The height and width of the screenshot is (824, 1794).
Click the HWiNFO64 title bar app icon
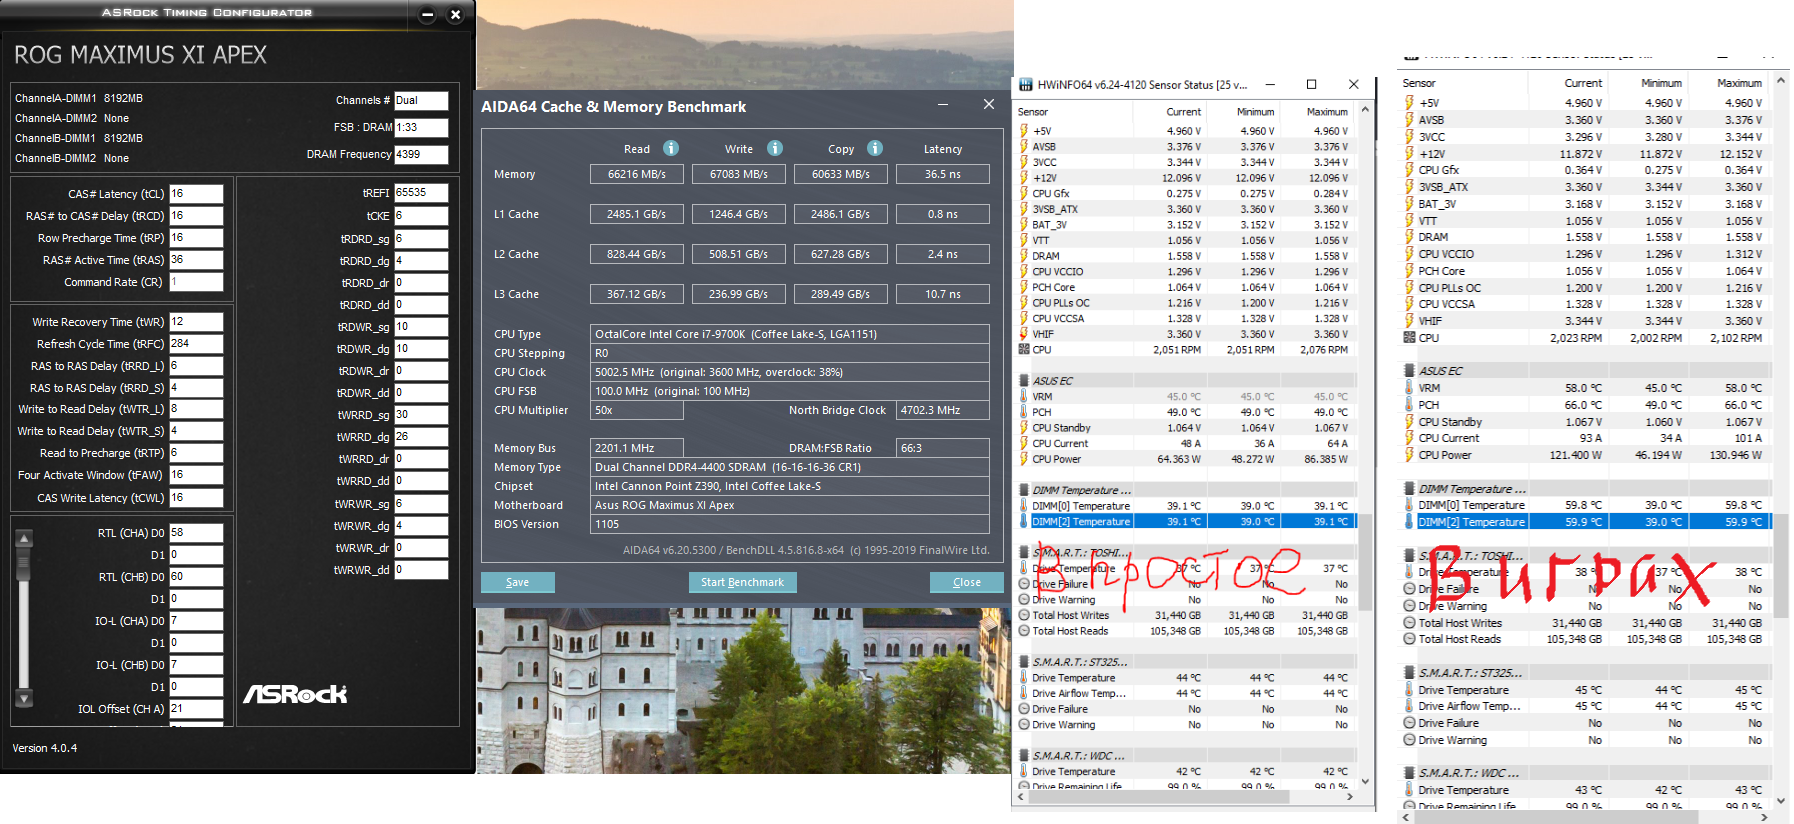coord(1025,85)
